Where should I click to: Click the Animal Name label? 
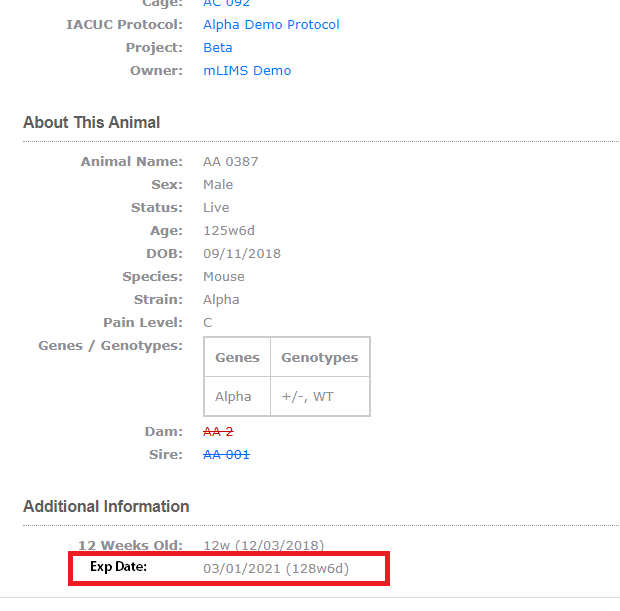click(x=132, y=162)
